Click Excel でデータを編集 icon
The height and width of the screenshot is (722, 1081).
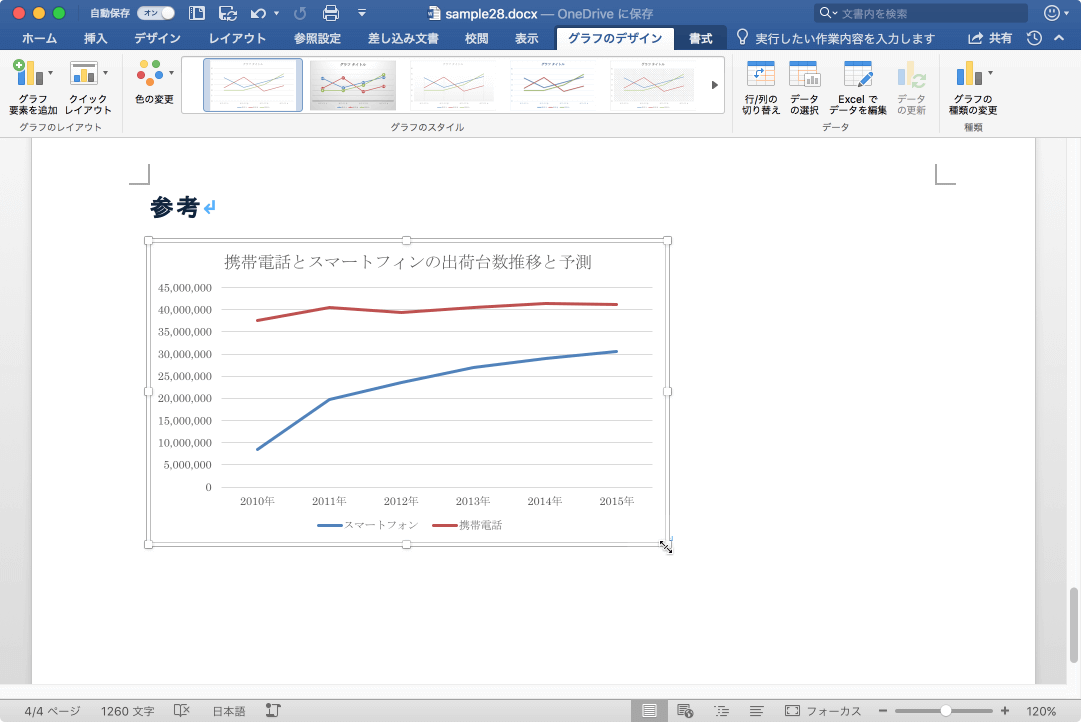[x=858, y=87]
